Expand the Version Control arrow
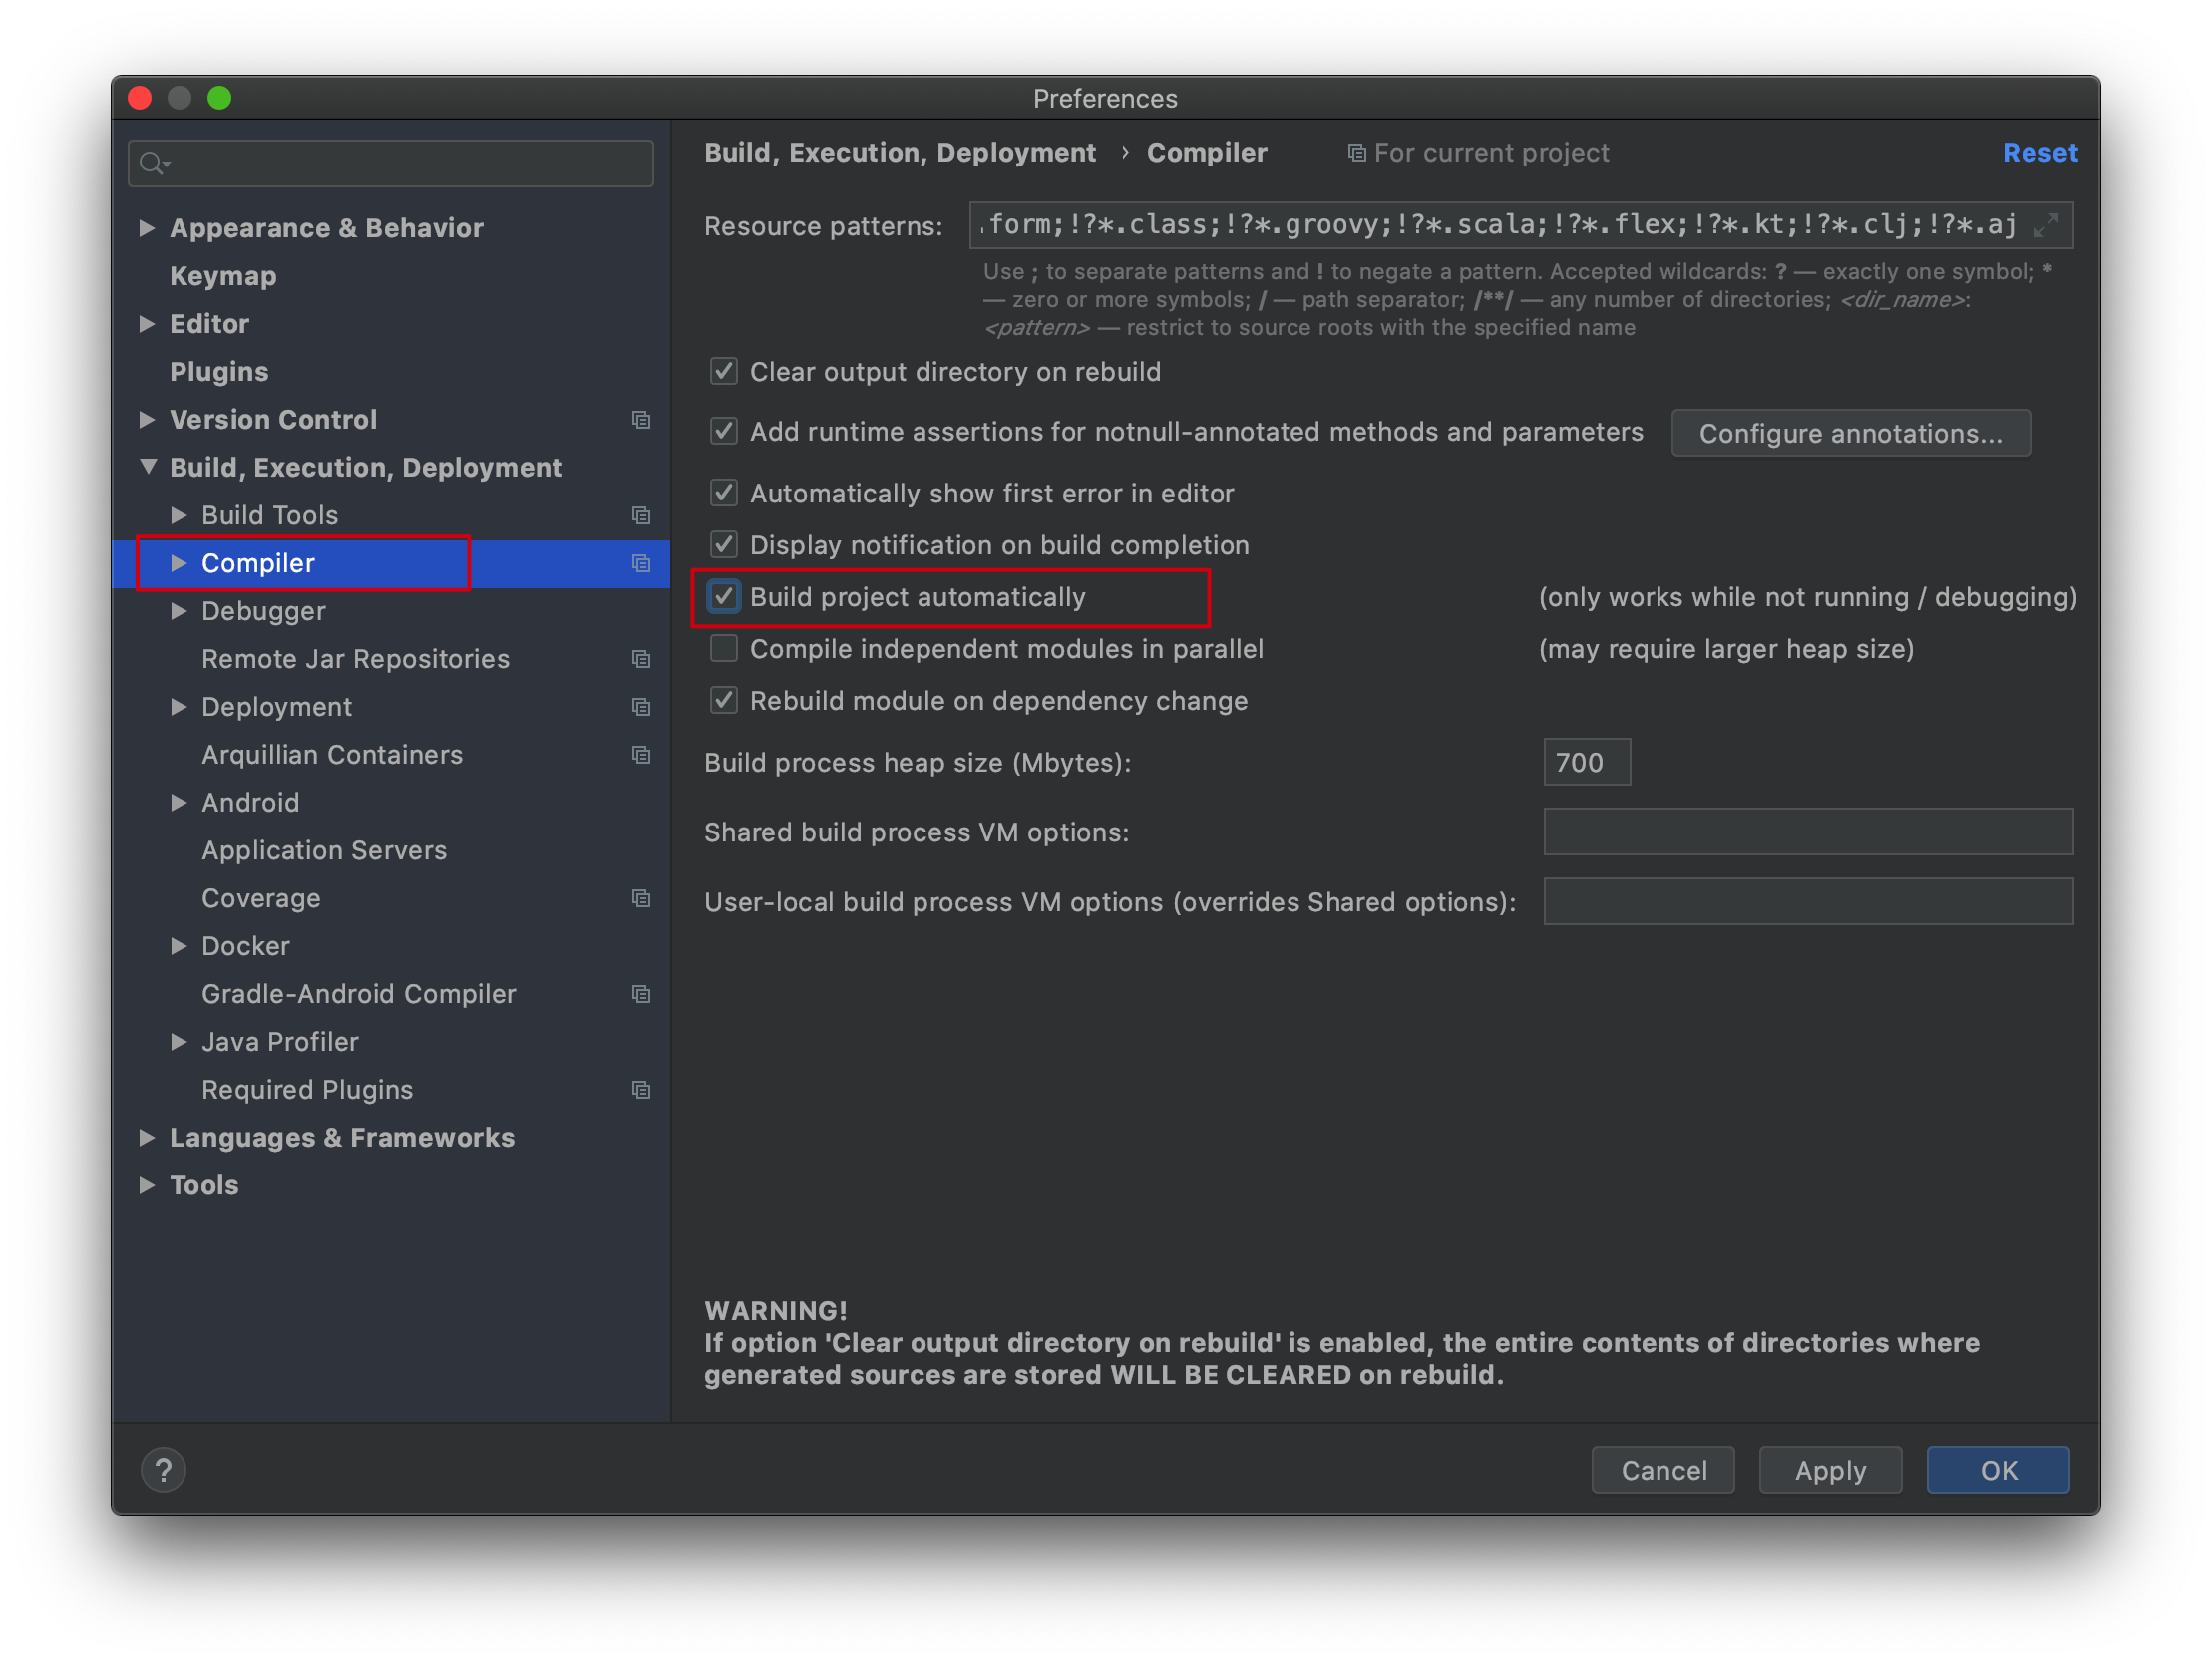The height and width of the screenshot is (1663, 2212). pos(147,420)
